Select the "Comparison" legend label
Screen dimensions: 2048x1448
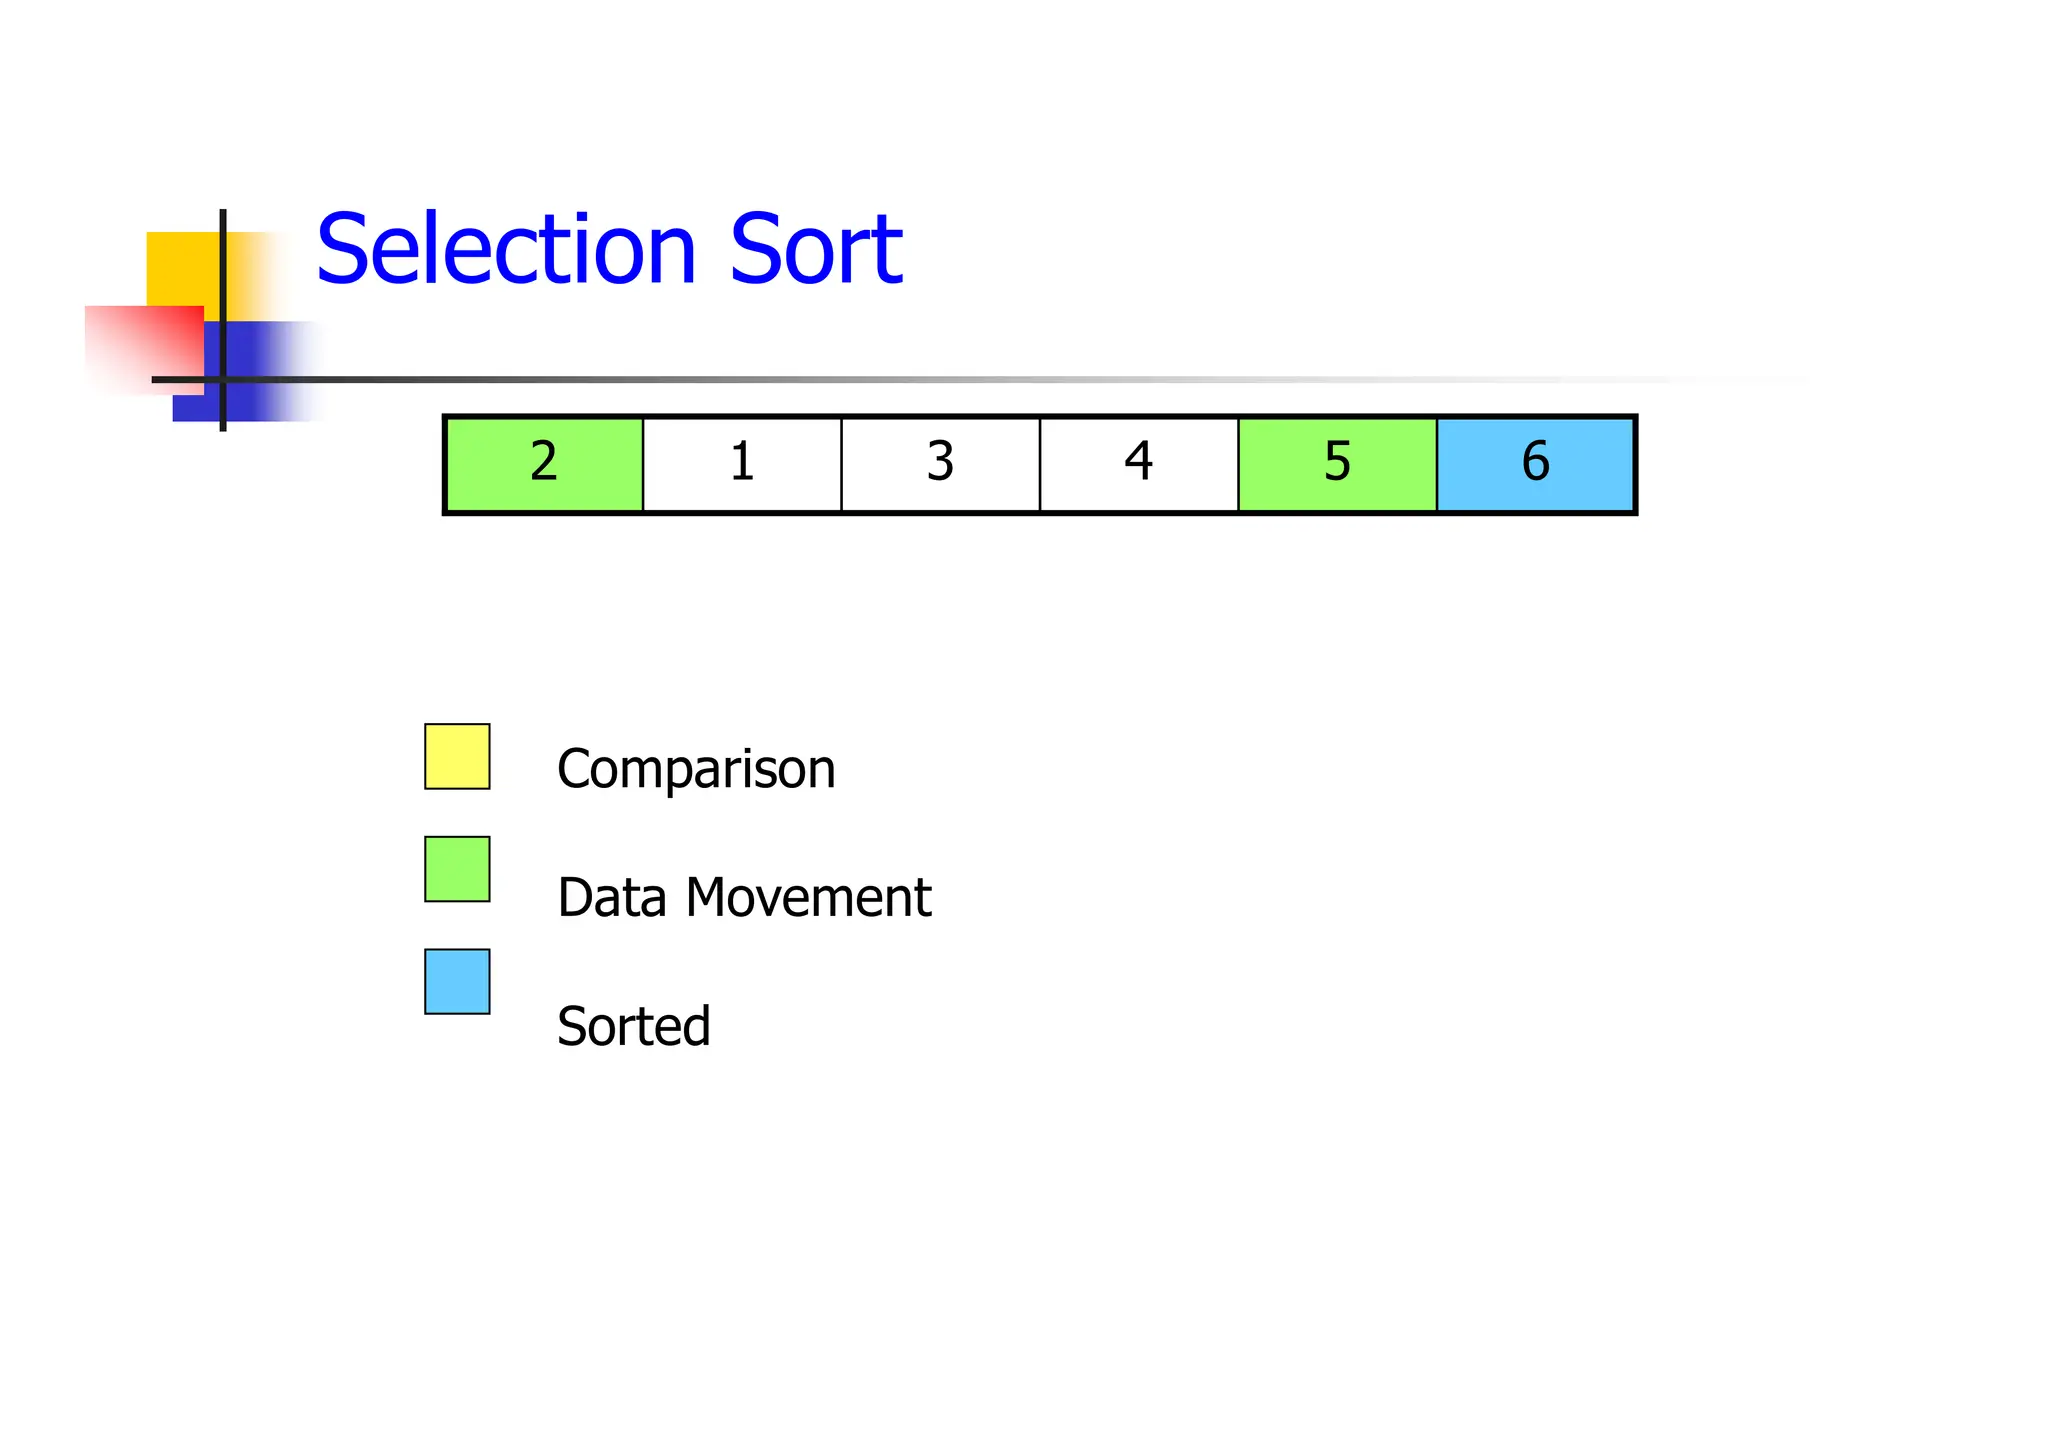pyautogui.click(x=696, y=770)
